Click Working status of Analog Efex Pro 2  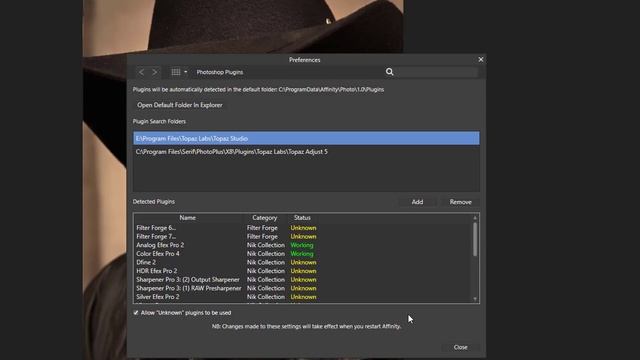[302, 245]
